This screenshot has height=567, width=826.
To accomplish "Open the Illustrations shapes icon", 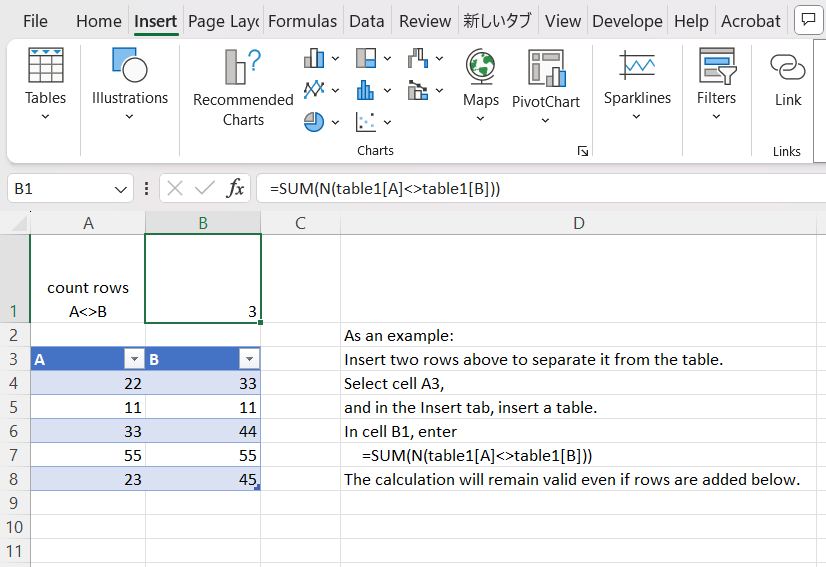I will pos(130,65).
